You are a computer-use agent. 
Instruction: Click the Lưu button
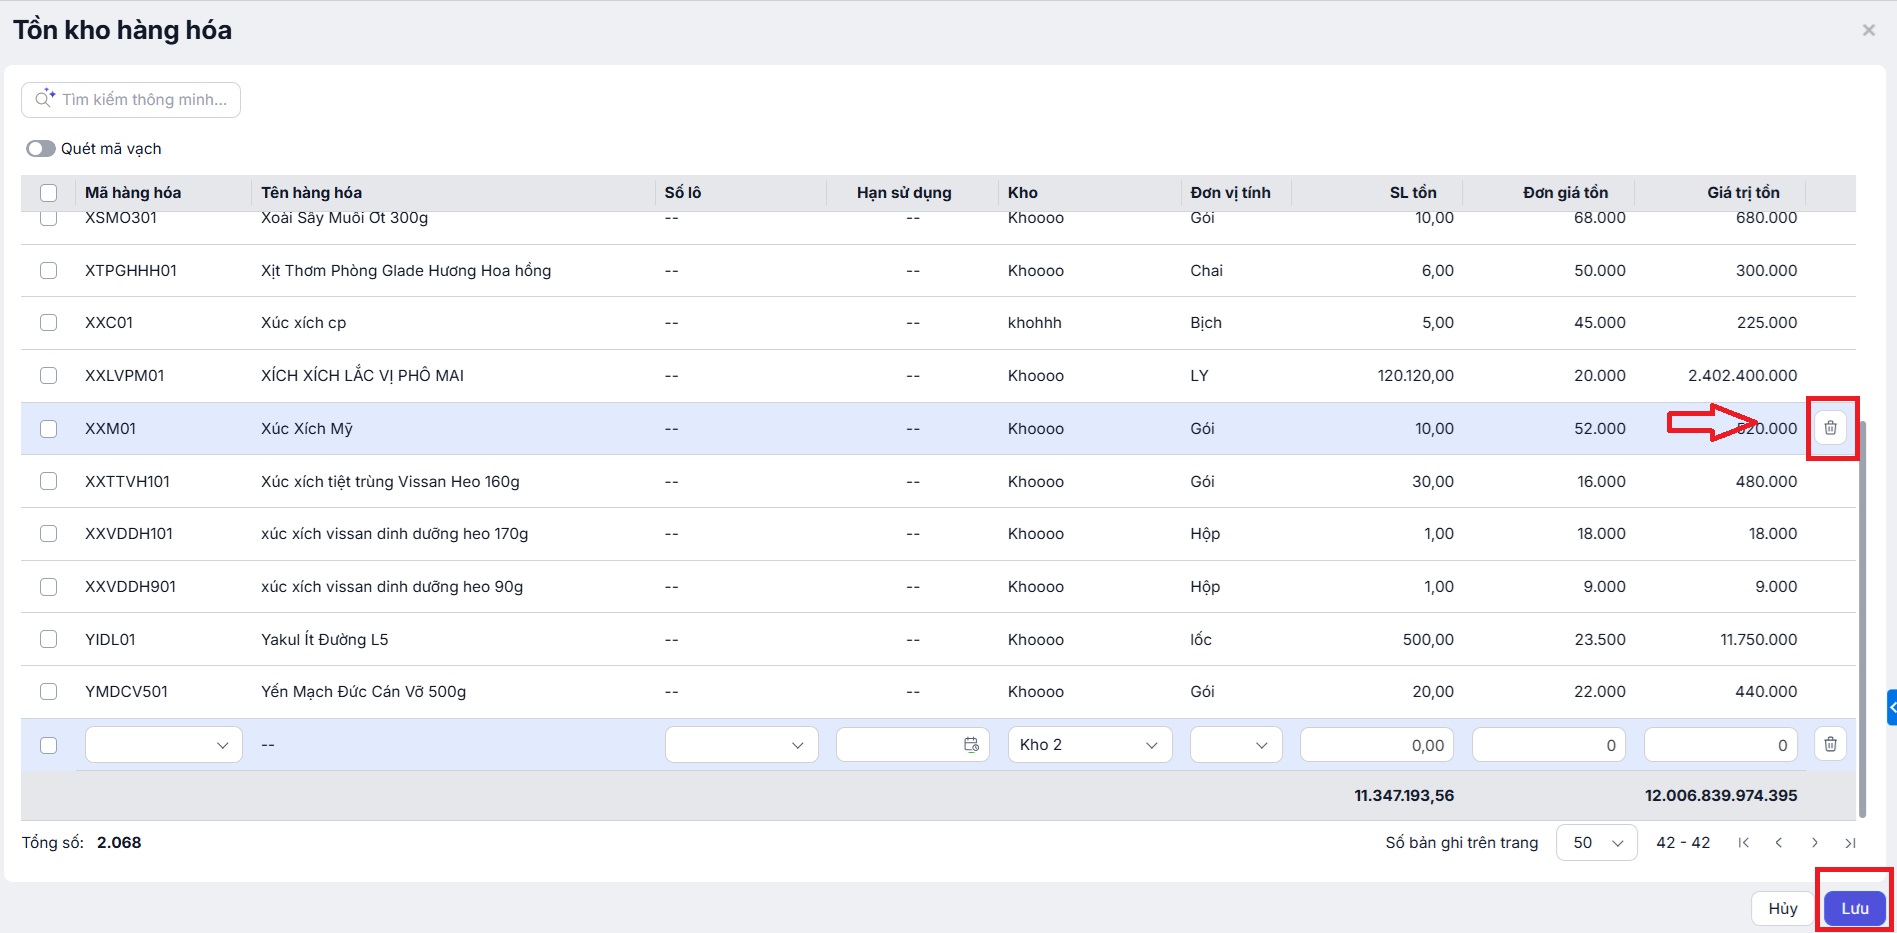tap(1854, 908)
